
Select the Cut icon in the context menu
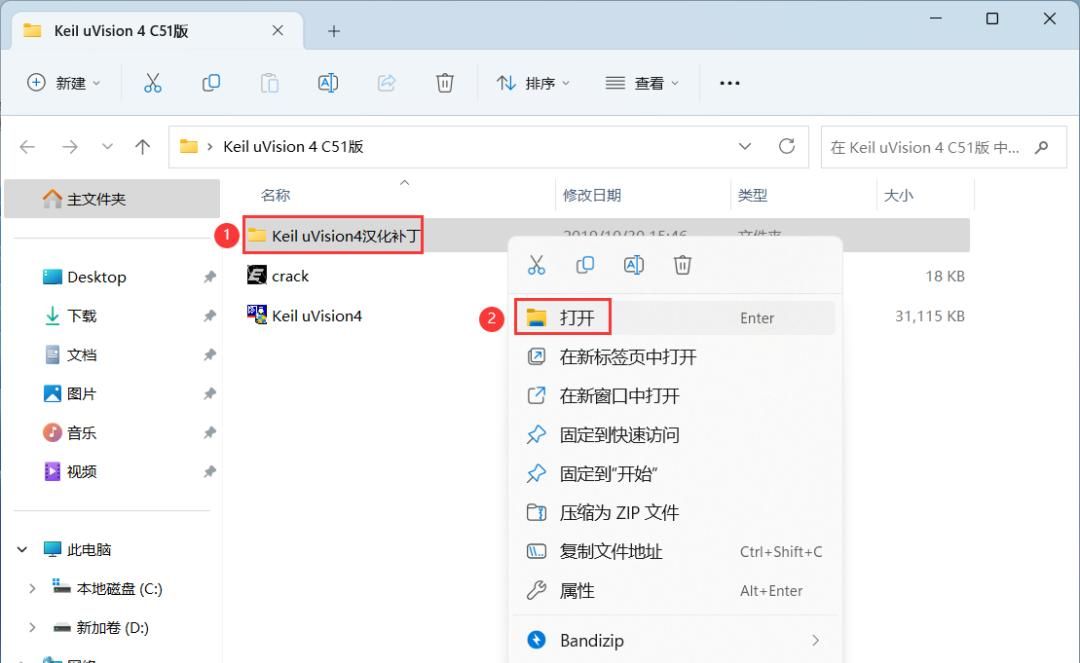(536, 265)
